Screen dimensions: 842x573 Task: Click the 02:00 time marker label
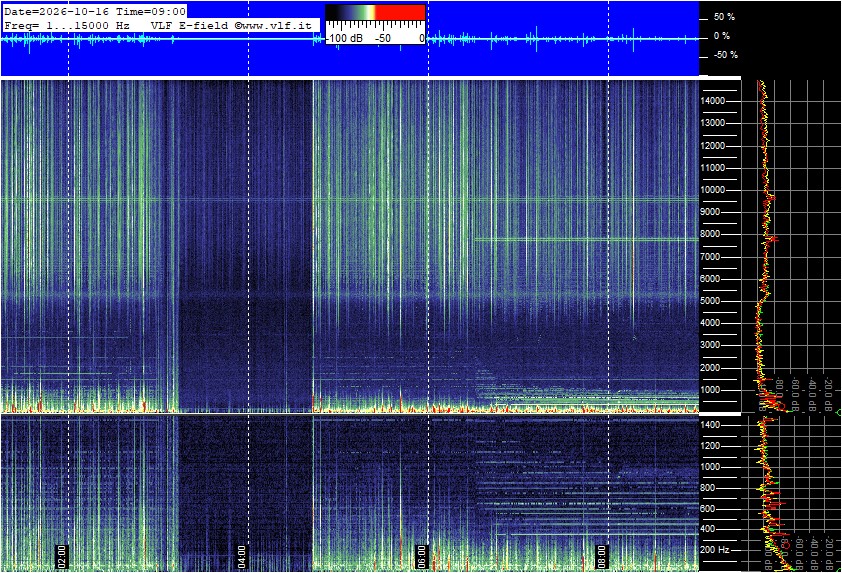coord(61,557)
